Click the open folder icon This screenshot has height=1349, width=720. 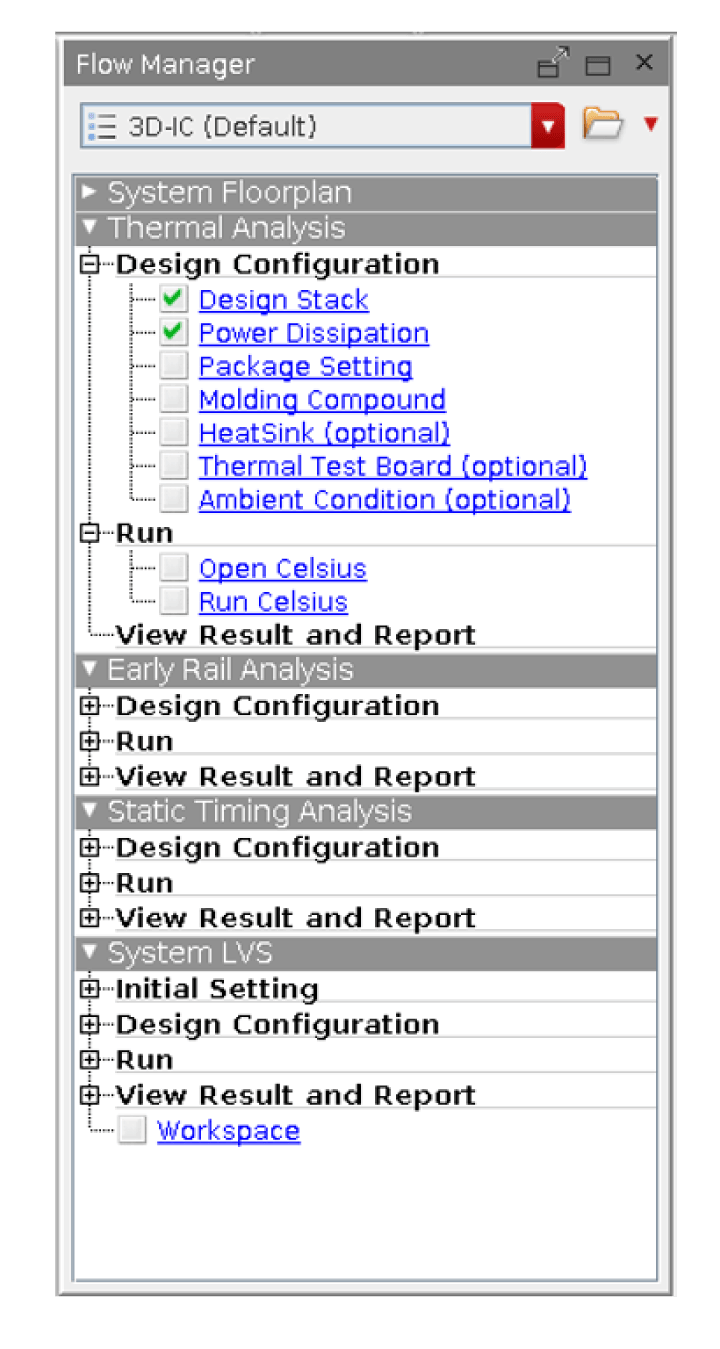point(602,124)
